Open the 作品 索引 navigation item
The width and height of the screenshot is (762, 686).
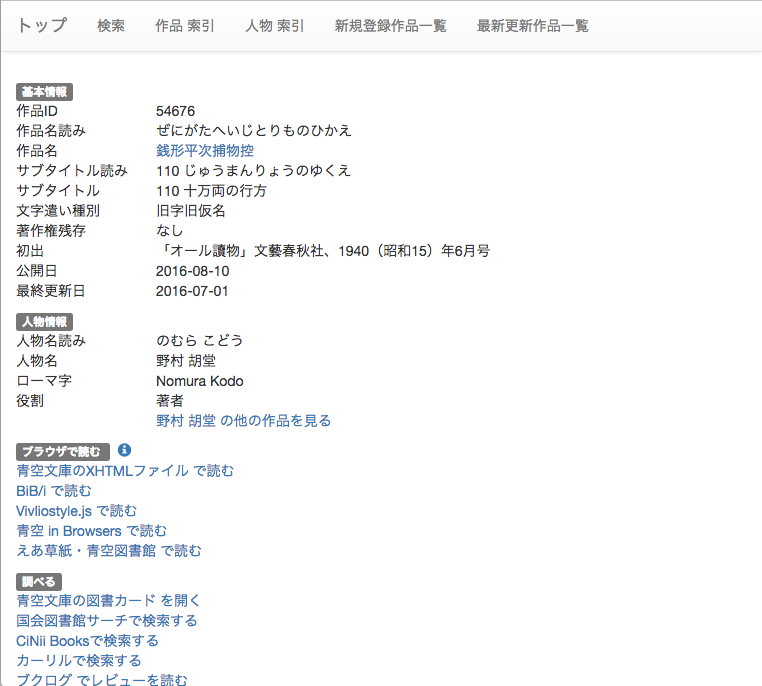point(185,26)
